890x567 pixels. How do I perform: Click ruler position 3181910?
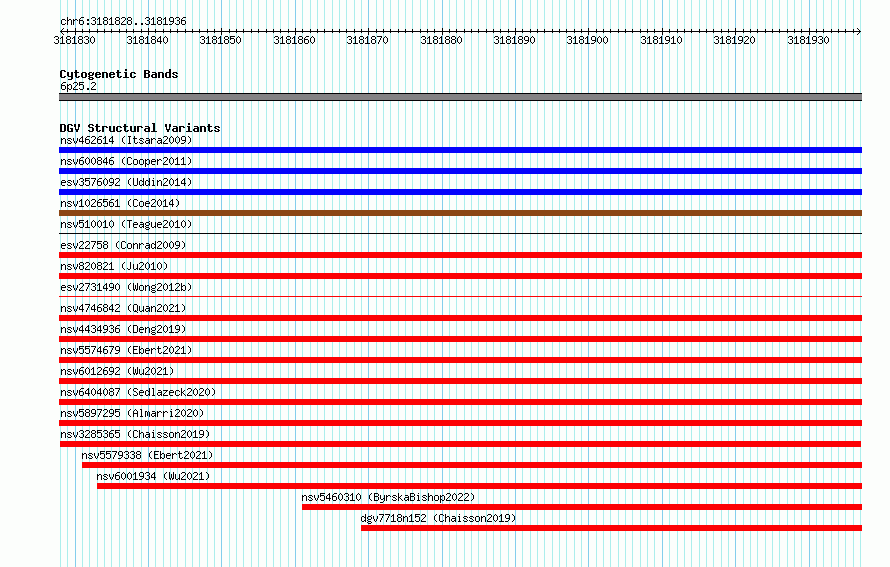661,40
